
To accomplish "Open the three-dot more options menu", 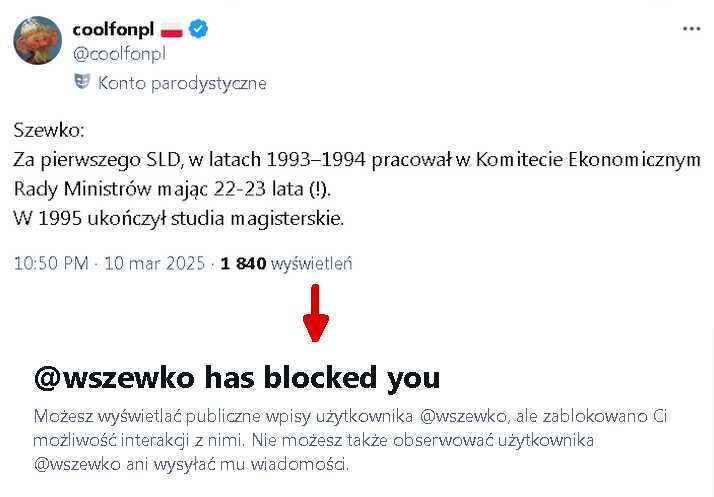I will pos(691,29).
